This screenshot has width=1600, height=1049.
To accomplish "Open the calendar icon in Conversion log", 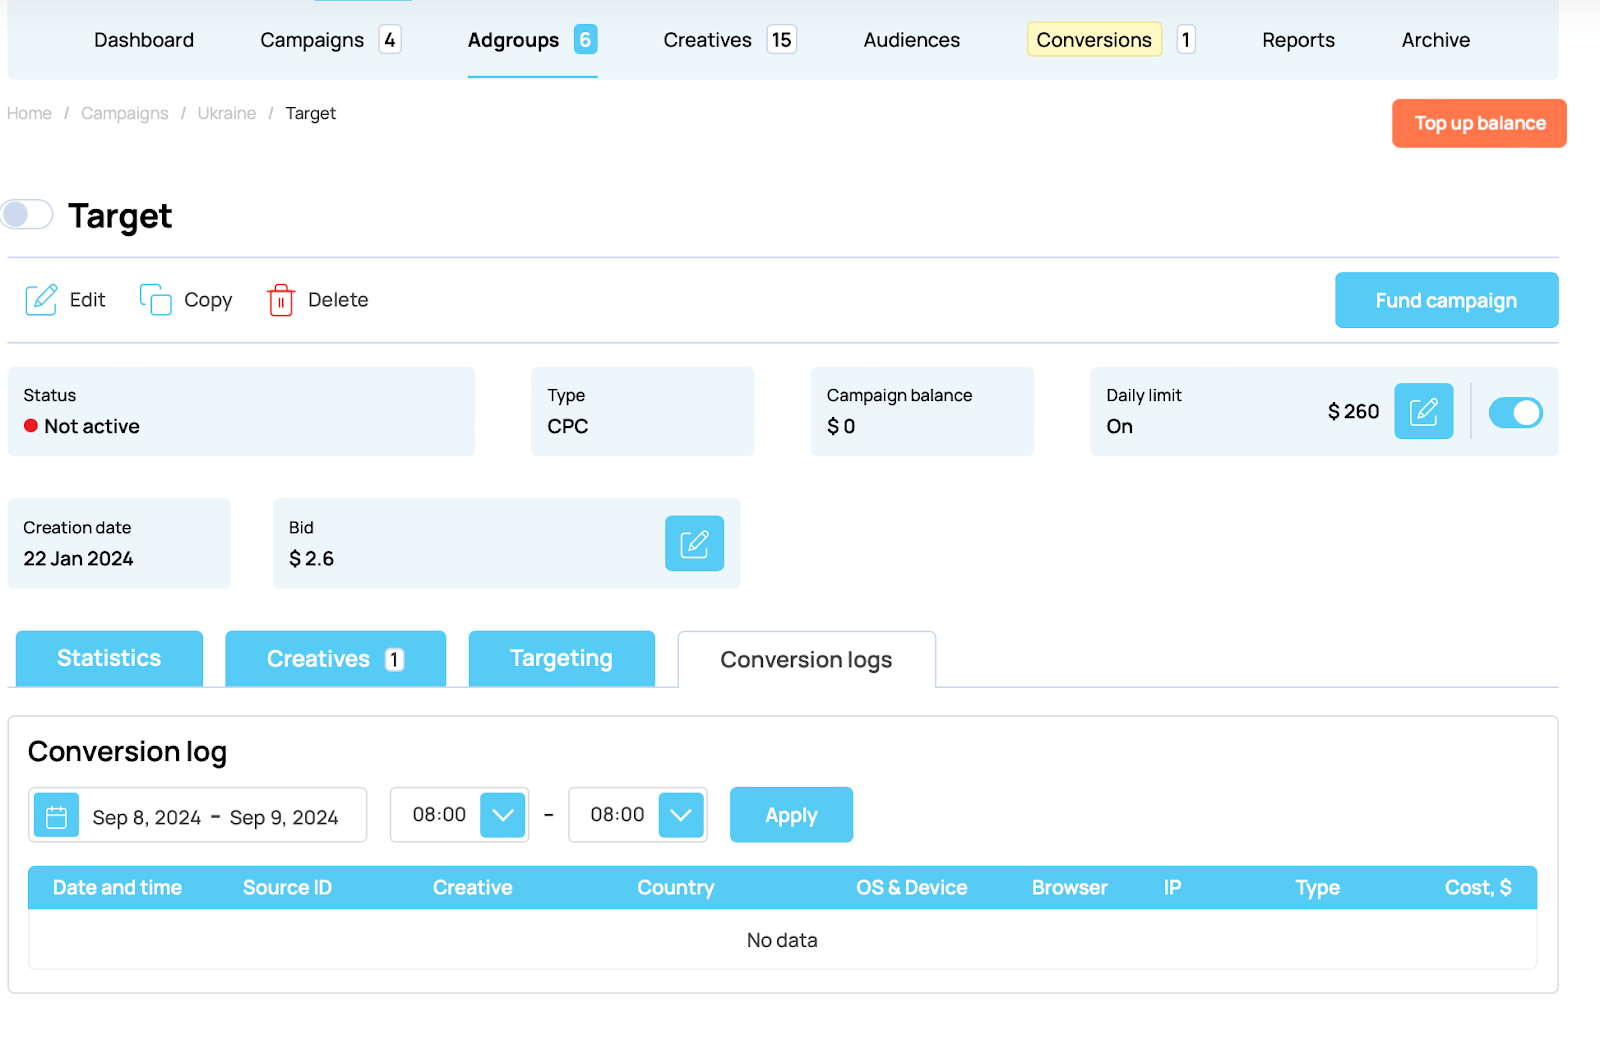I will point(56,814).
